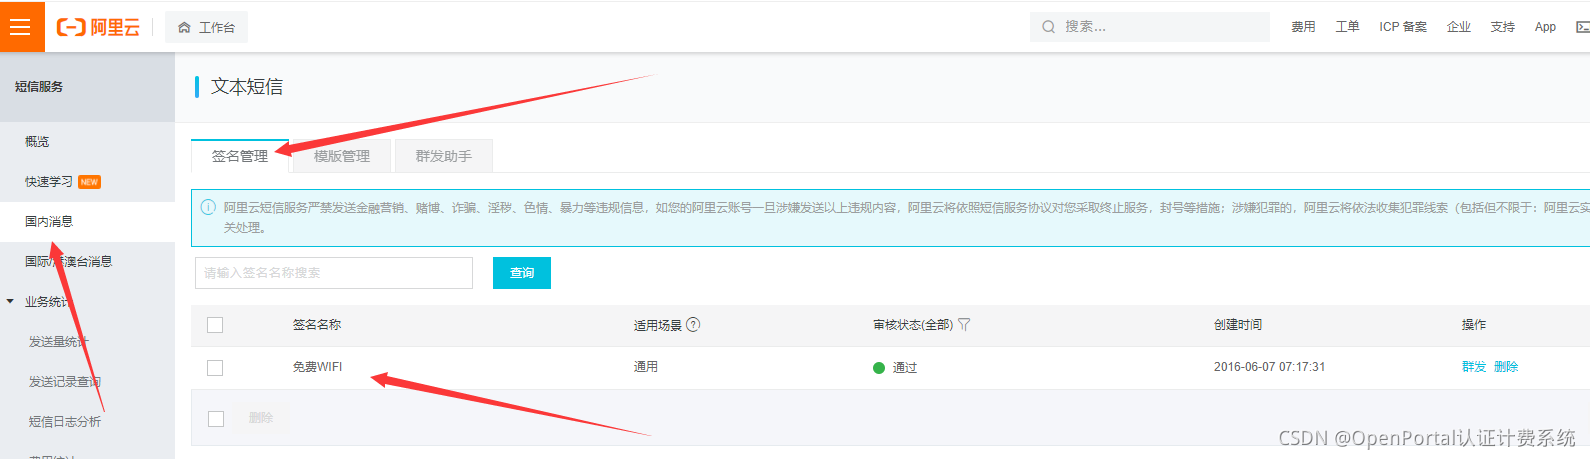This screenshot has height=459, width=1590.
Task: Switch to the 群发助手 tab
Action: tap(444, 156)
